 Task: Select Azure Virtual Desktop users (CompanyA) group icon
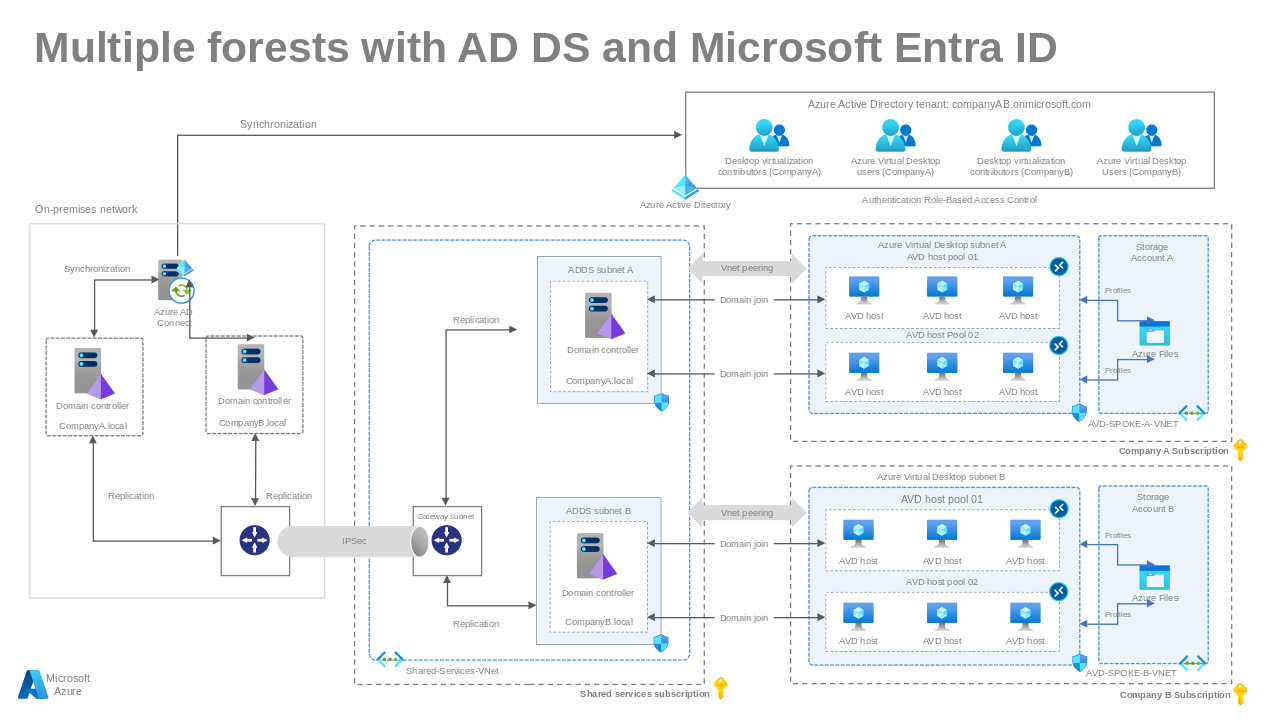pos(895,135)
